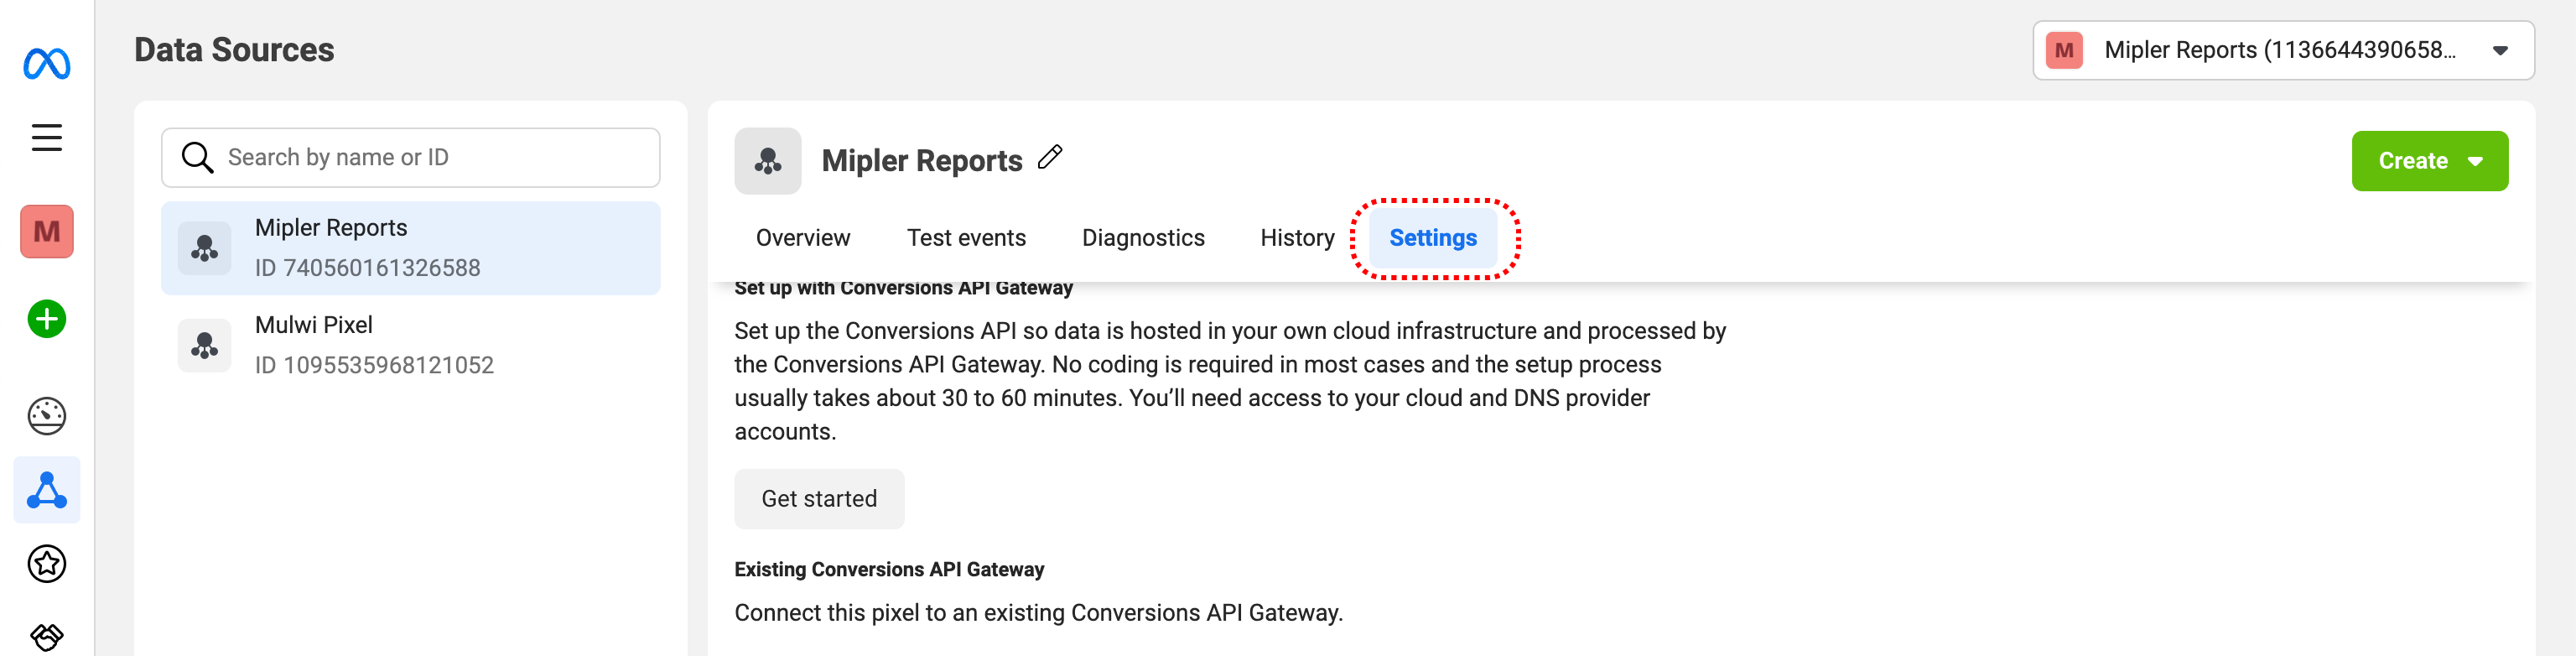The width and height of the screenshot is (2576, 656).
Task: Select Mulwi Pixel ID 1095535968121052 row
Action: tap(411, 345)
